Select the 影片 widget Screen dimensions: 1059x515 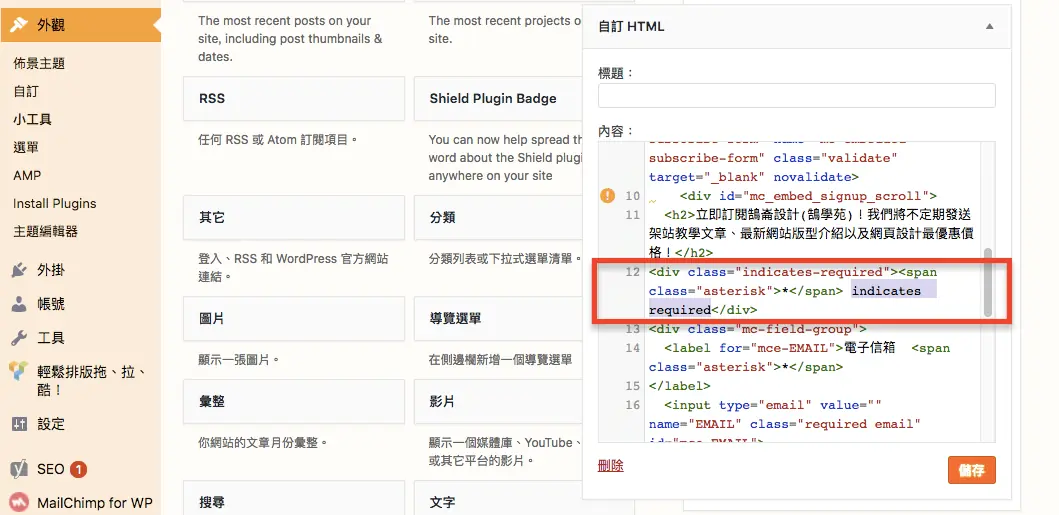[x=498, y=402]
